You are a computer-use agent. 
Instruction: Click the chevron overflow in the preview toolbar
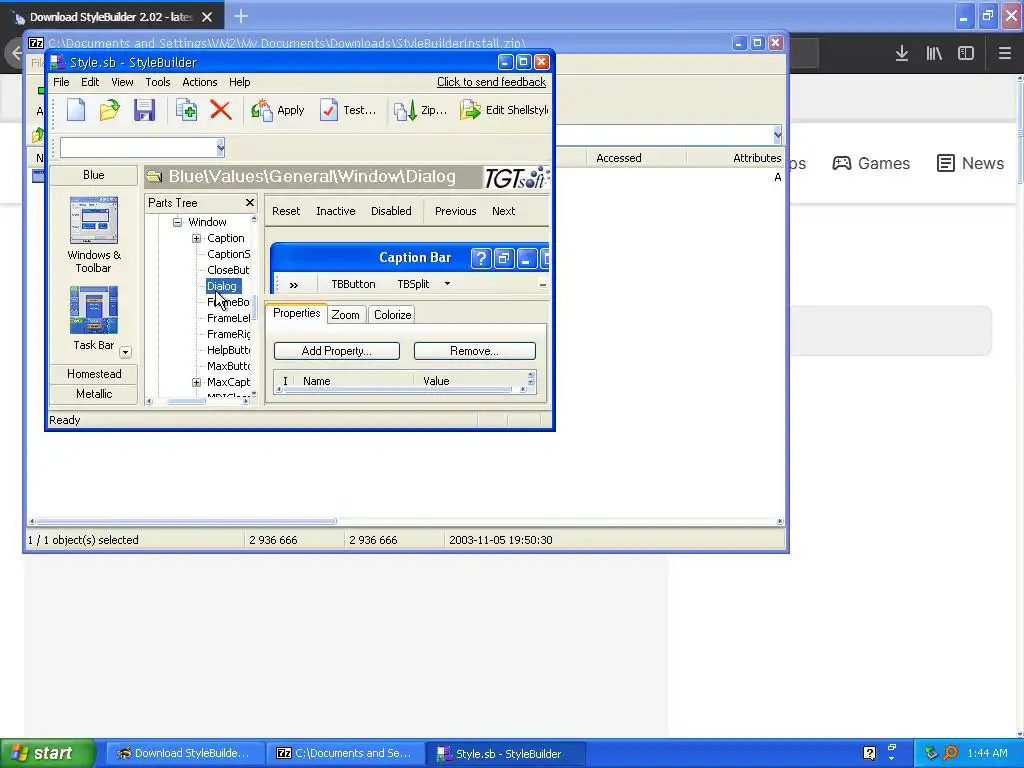click(x=294, y=285)
